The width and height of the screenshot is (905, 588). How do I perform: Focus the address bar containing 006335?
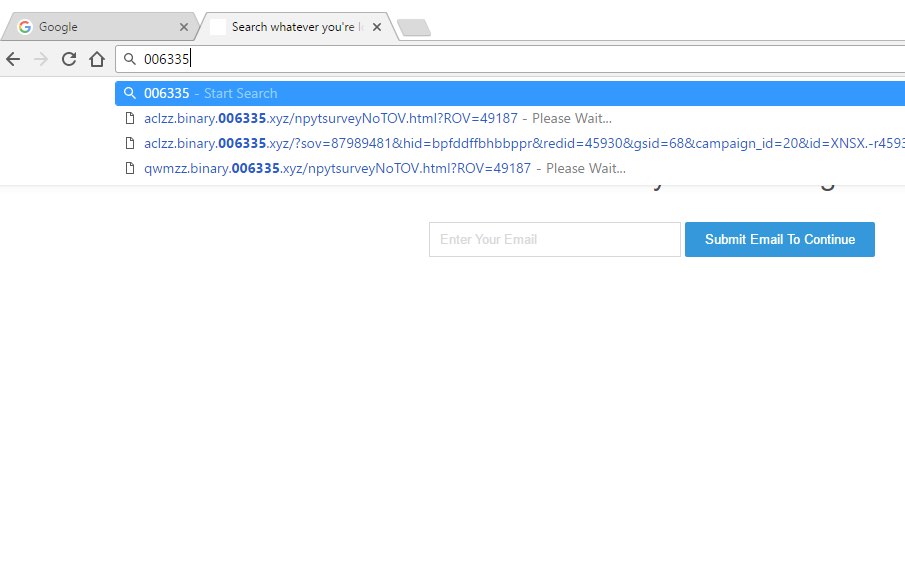pos(500,59)
